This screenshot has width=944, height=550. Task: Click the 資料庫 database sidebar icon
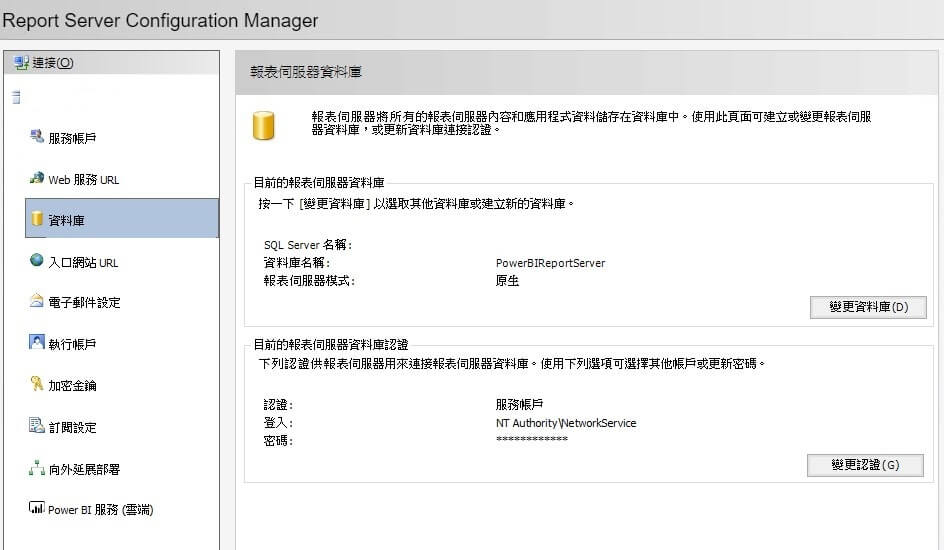[37, 219]
